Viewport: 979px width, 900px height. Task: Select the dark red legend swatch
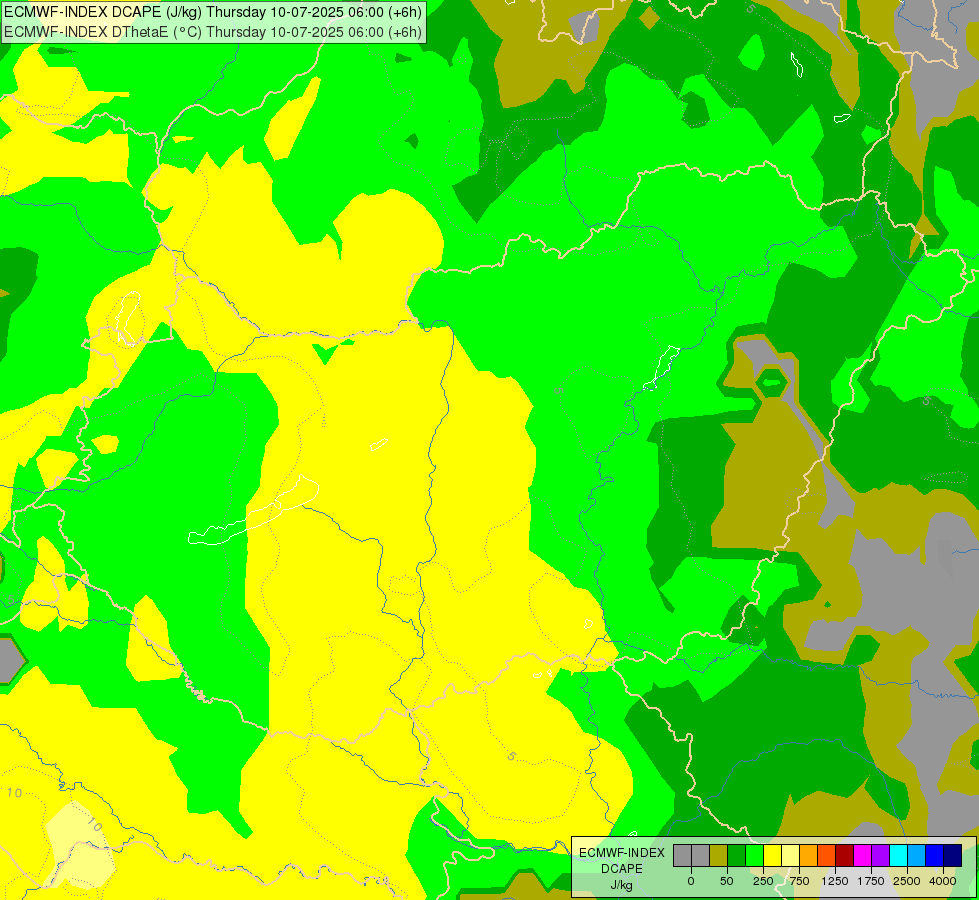click(845, 855)
